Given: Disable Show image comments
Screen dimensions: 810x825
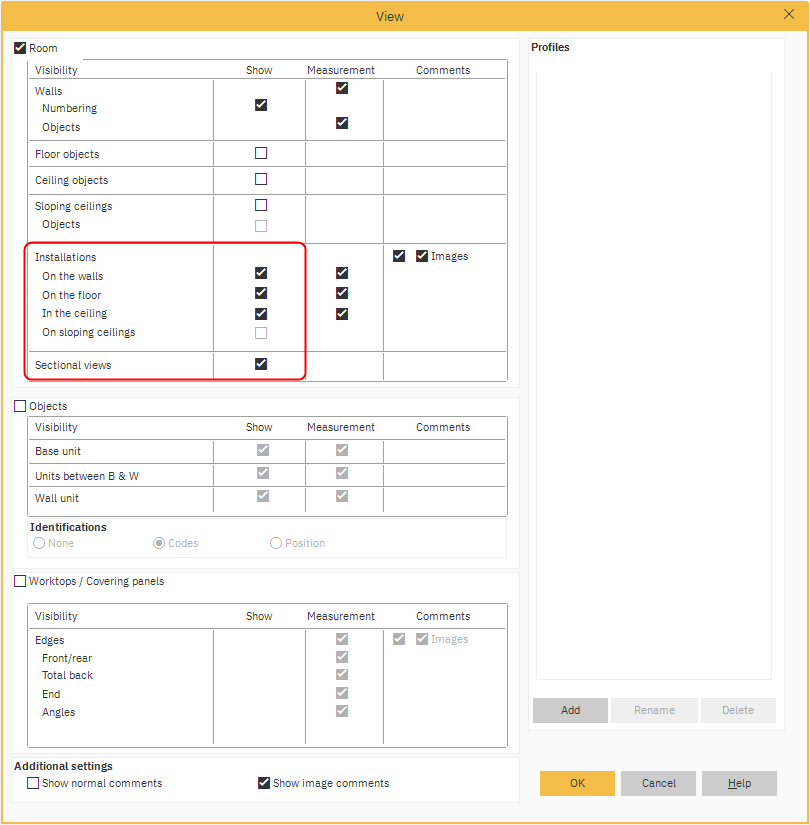Looking at the screenshot, I should (265, 783).
